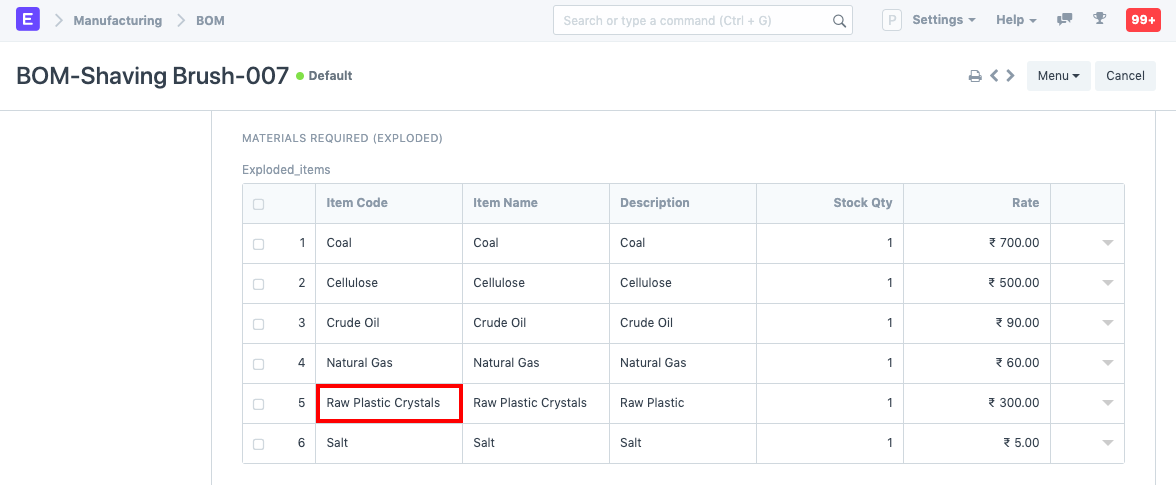Click the Cancel button
Viewport: 1176px width, 485px height.
tap(1125, 76)
